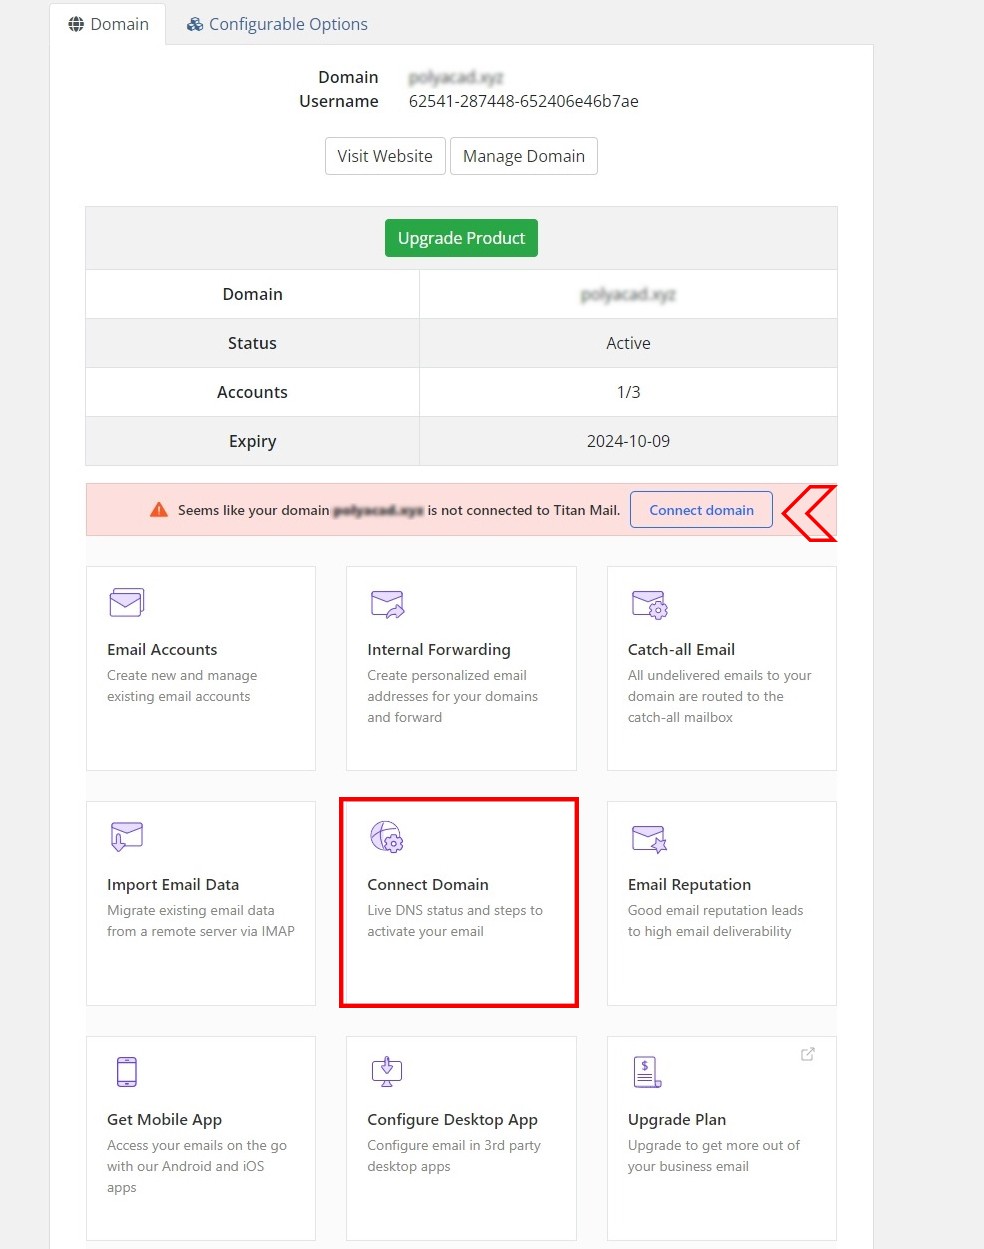
Task: Open Catch-all Email via its gear envelope icon
Action: (648, 602)
